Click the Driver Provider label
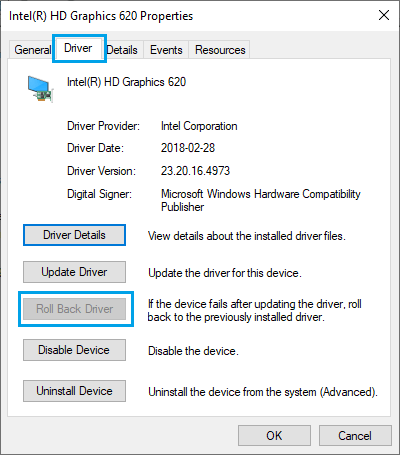The width and height of the screenshot is (400, 455). pyautogui.click(x=103, y=126)
